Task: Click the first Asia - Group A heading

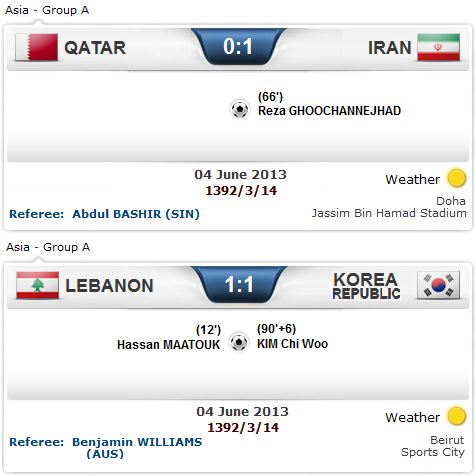Action: pos(47,10)
